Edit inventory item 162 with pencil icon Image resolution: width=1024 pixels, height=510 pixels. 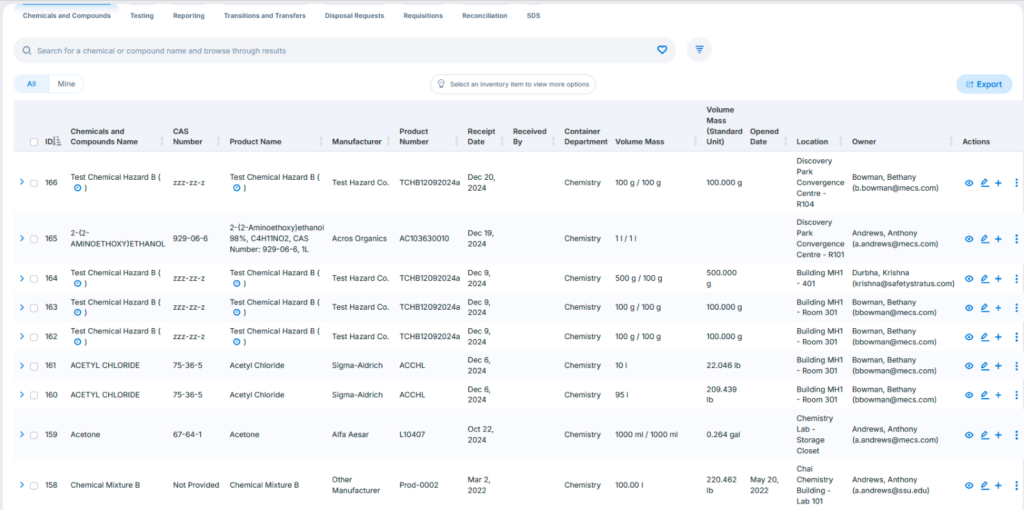(x=985, y=336)
